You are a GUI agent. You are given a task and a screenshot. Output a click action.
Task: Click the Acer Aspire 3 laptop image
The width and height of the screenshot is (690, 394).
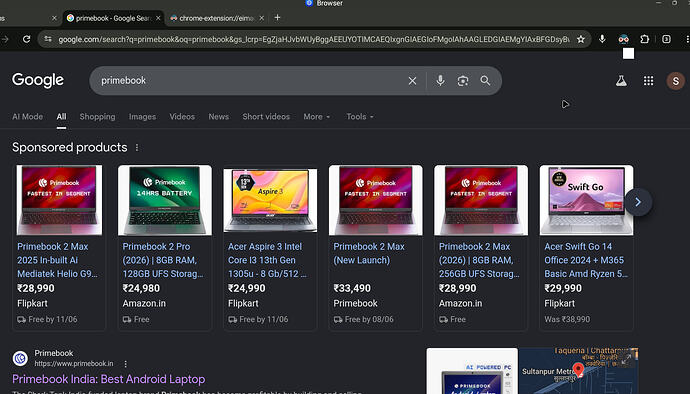point(270,200)
